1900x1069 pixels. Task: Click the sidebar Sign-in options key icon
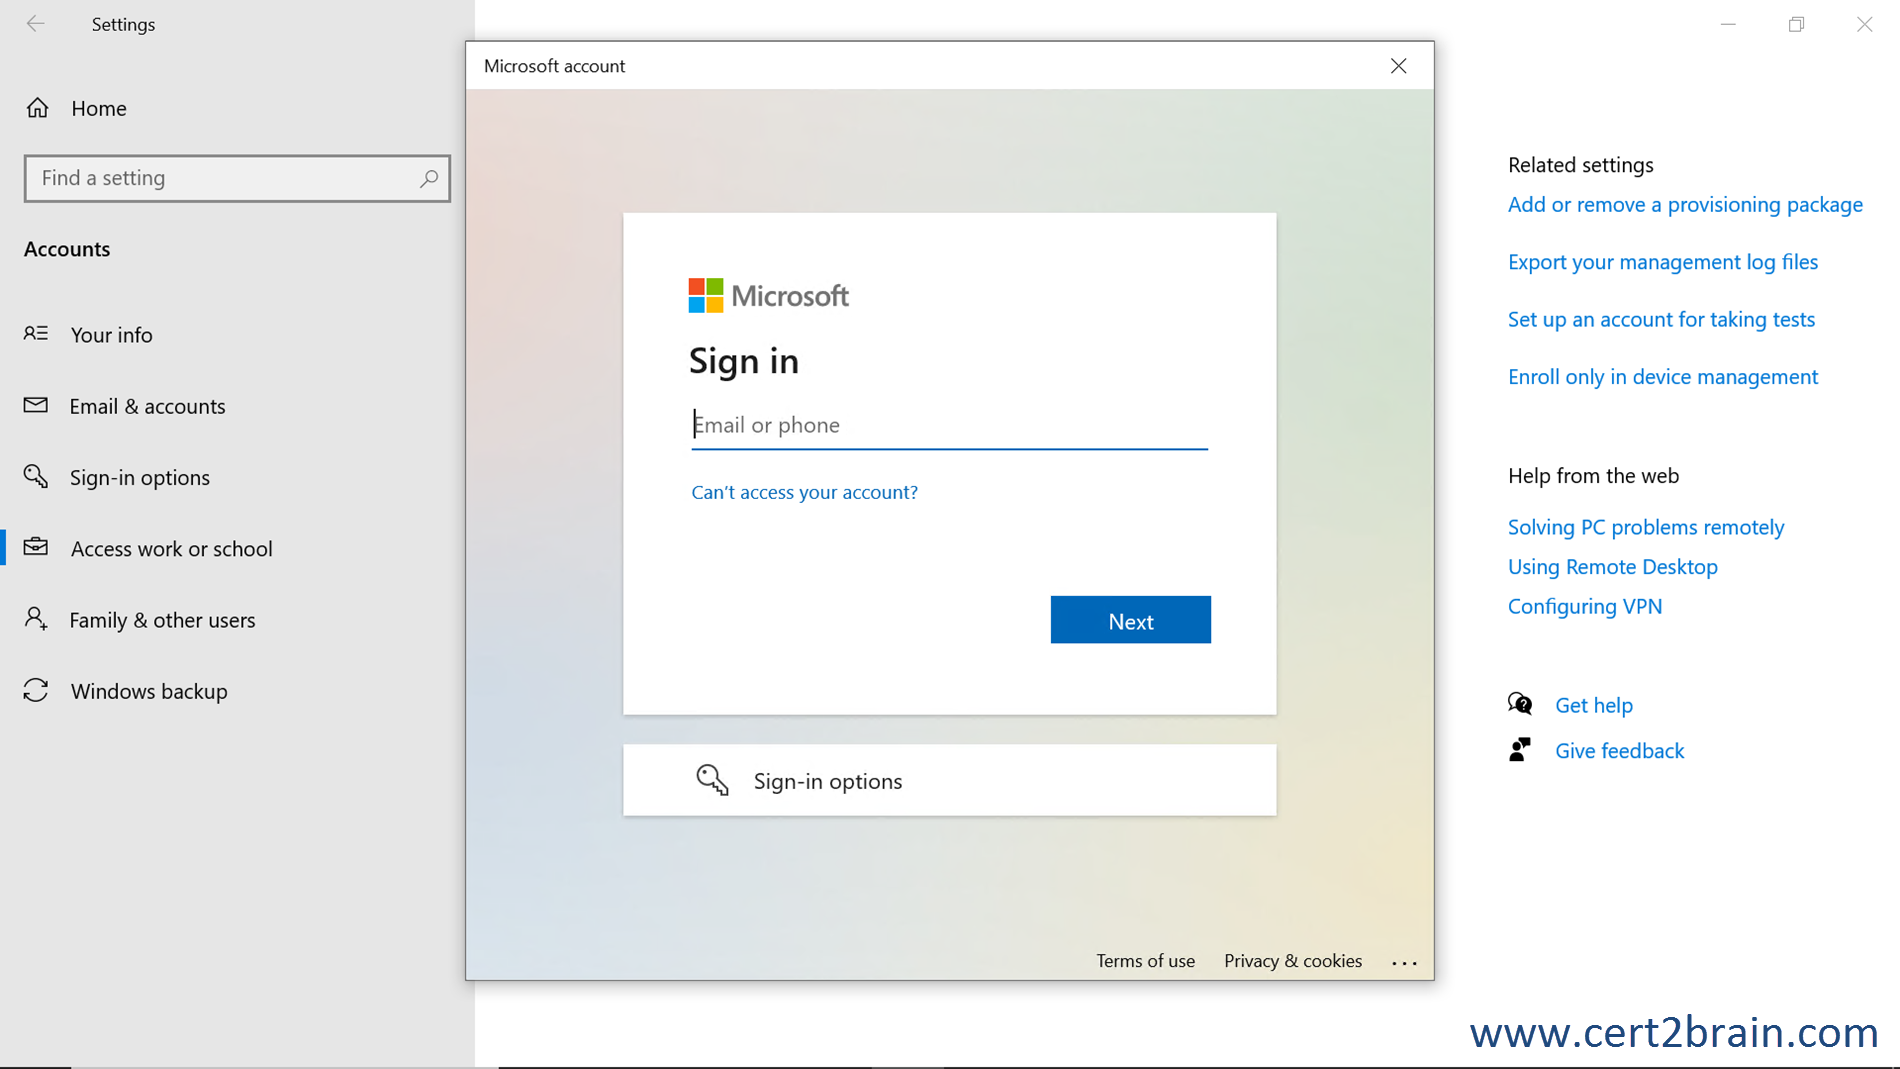pyautogui.click(x=36, y=476)
